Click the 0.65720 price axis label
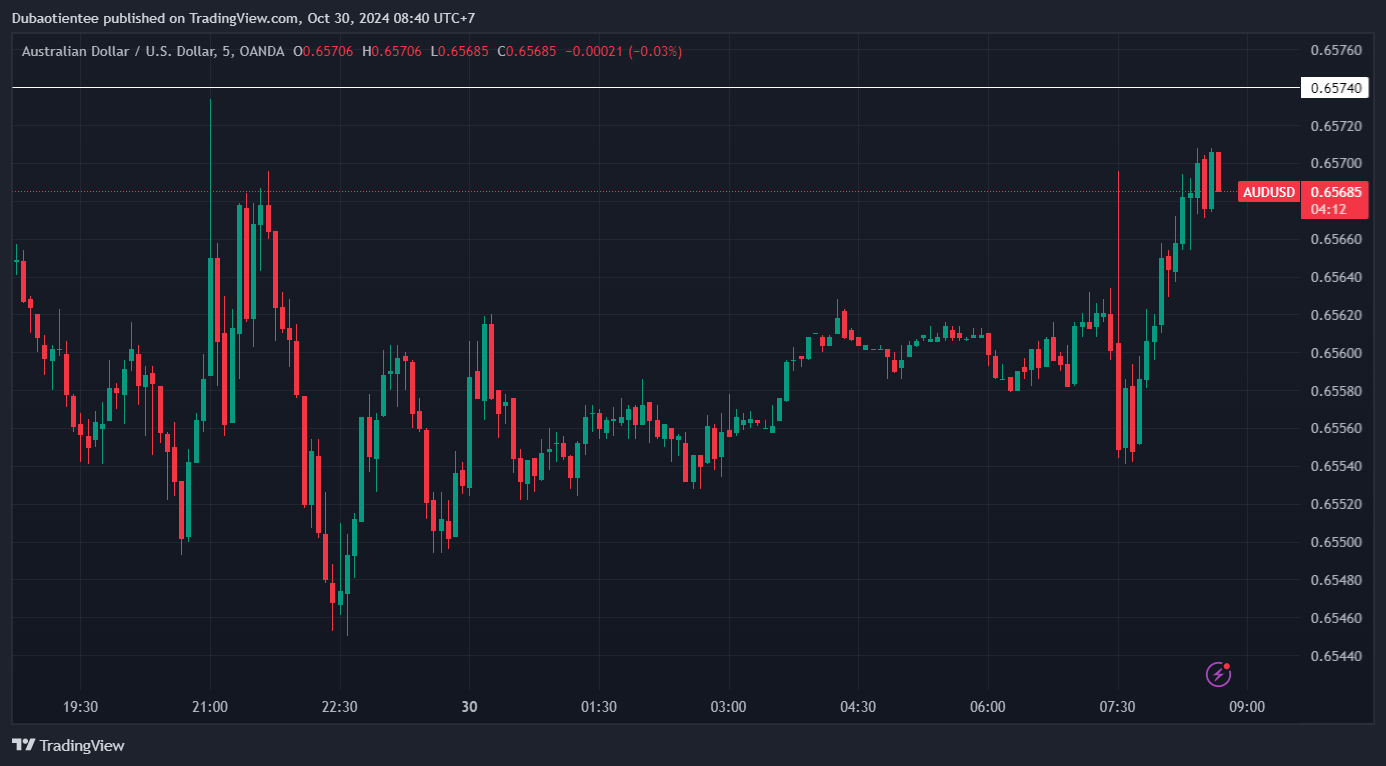Screen dimensions: 1386x766 (x=1335, y=126)
